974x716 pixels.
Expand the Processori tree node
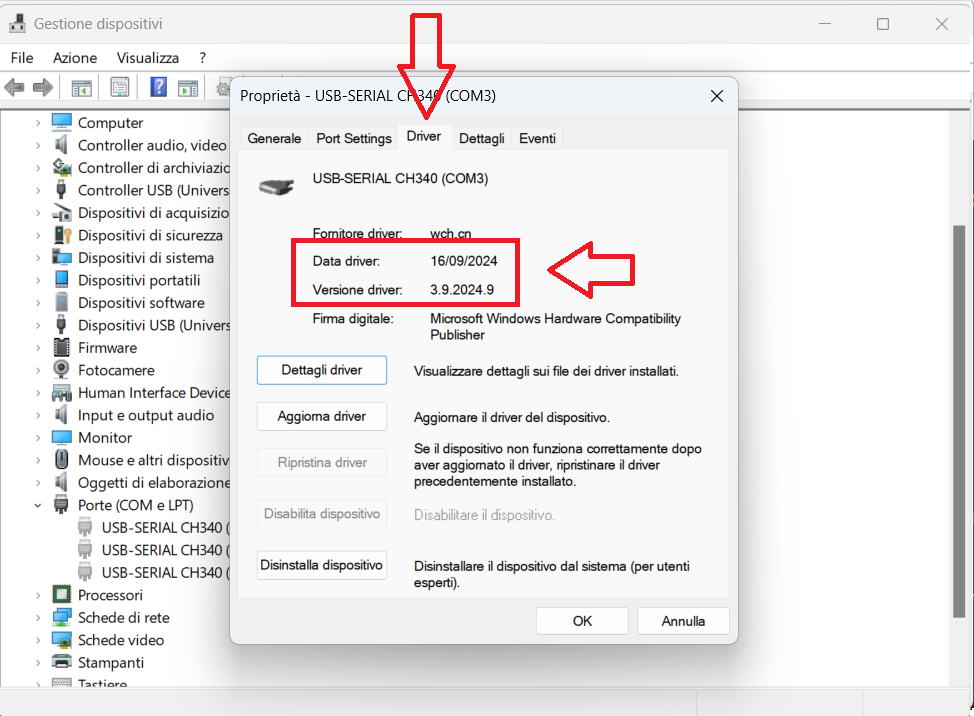tap(38, 595)
